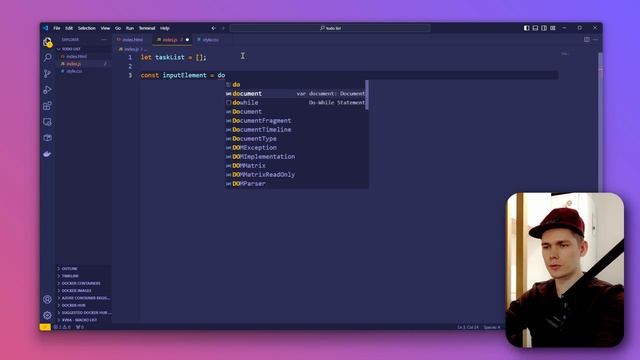Expand the AZURE CONTAINER REGISTRY section
The image size is (640, 360).
(x=83, y=298)
